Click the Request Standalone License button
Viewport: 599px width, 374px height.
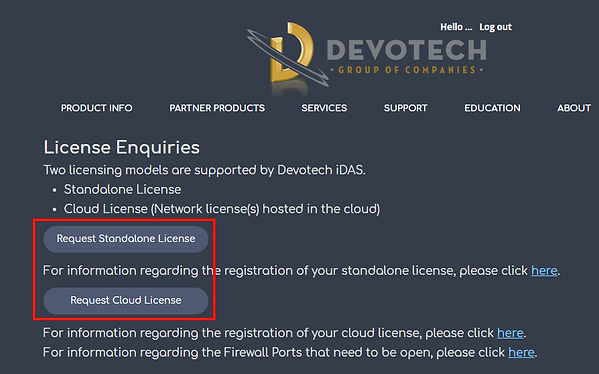click(126, 239)
